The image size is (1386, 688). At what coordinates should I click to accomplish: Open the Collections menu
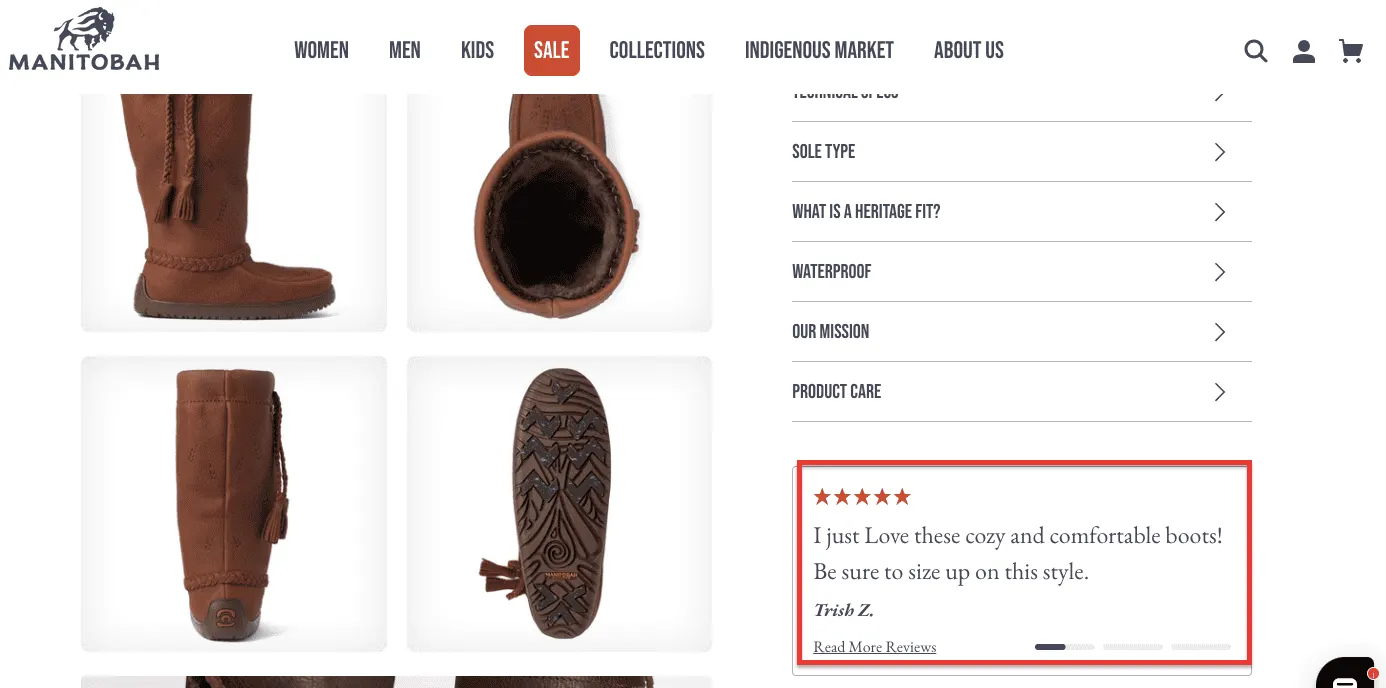656,50
